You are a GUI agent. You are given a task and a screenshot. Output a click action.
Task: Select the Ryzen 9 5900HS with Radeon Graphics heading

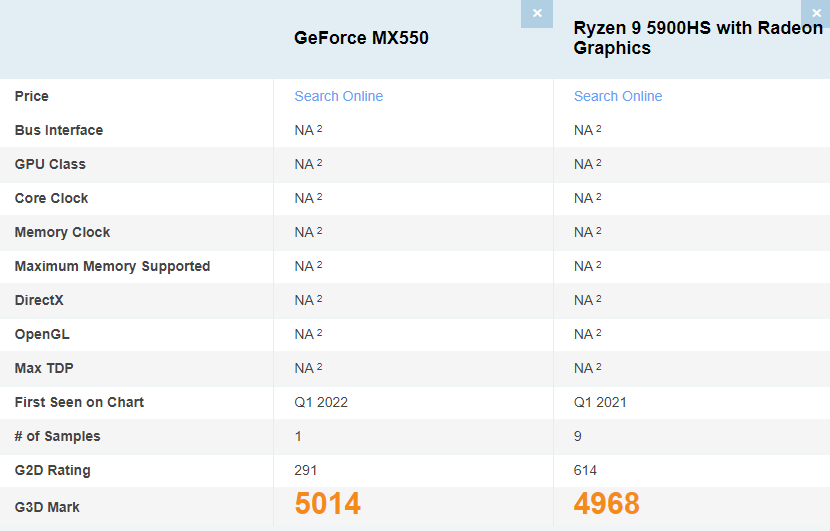pyautogui.click(x=697, y=38)
